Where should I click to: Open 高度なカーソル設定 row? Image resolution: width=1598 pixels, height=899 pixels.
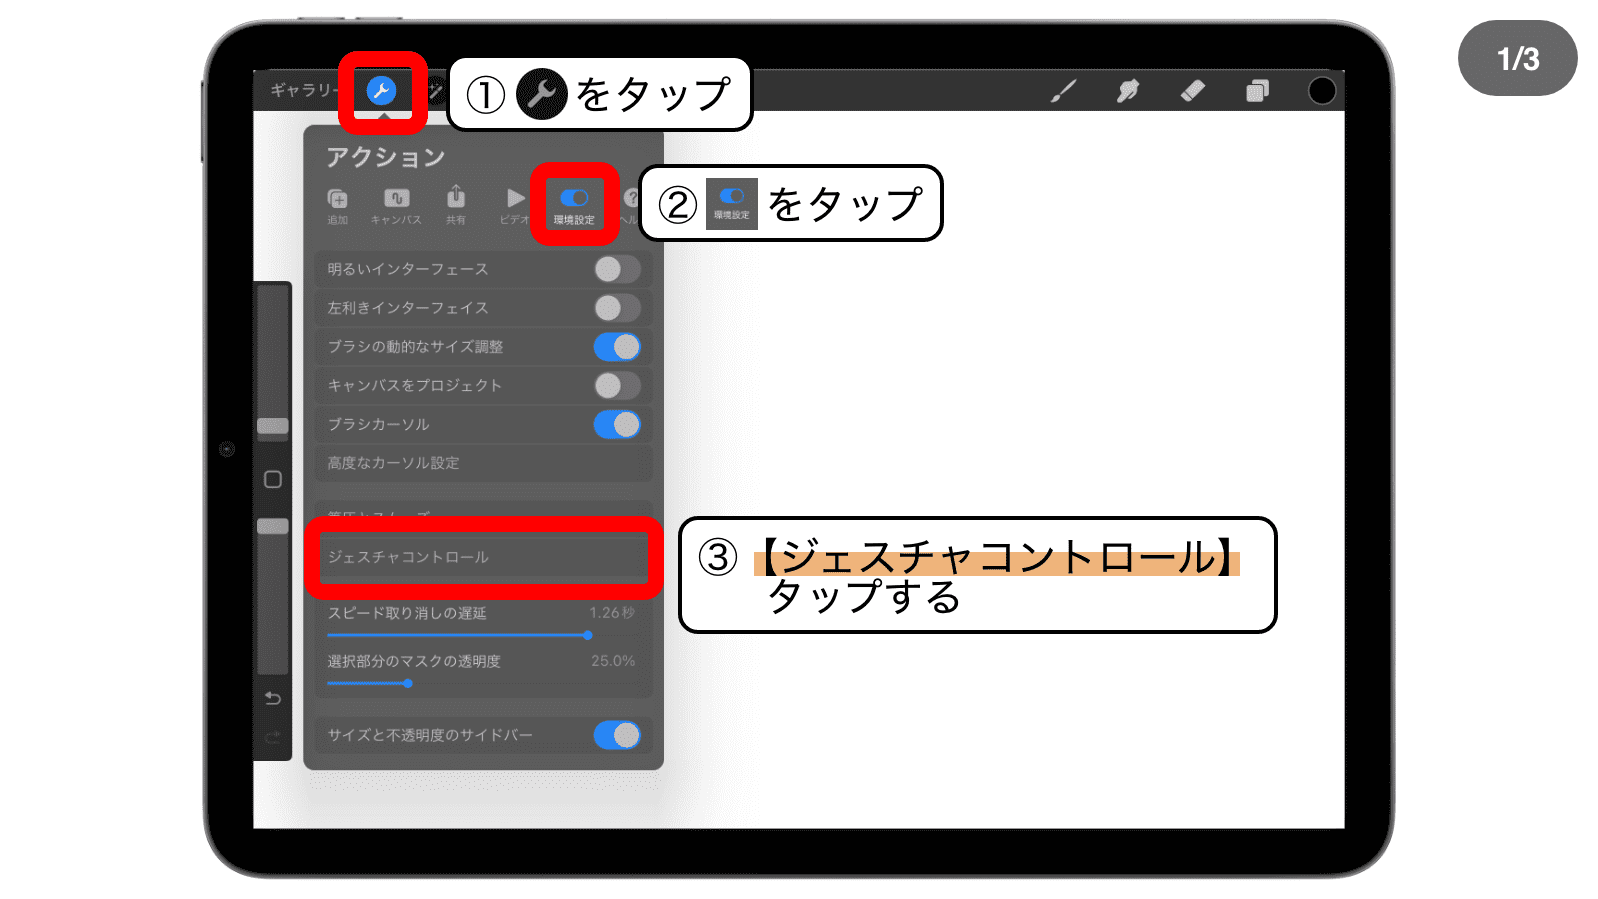[x=483, y=463]
